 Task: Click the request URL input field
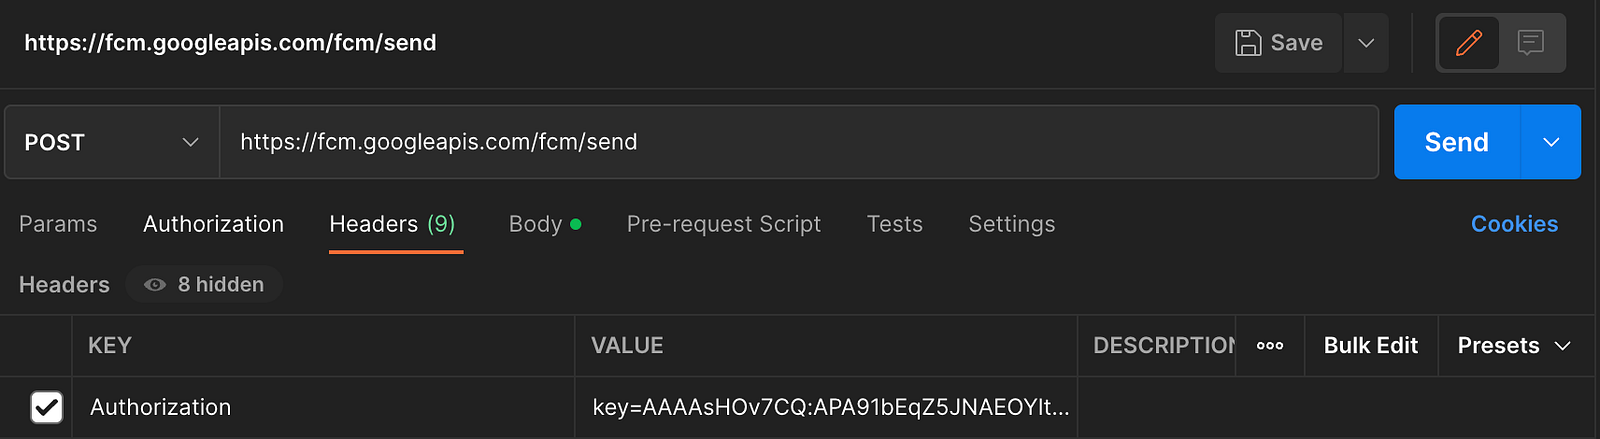pos(798,142)
